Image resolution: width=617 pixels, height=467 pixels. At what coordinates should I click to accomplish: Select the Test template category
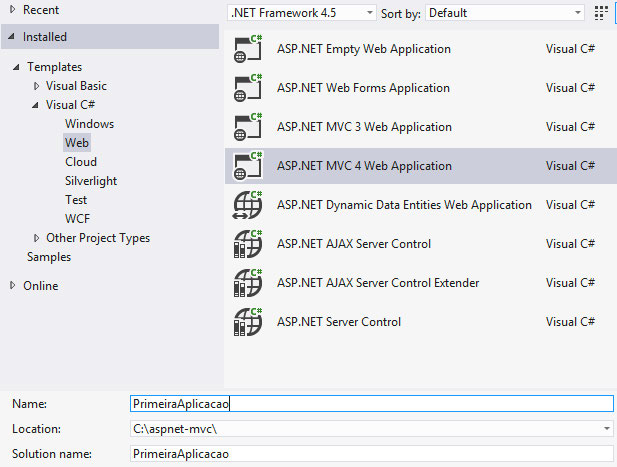(76, 199)
